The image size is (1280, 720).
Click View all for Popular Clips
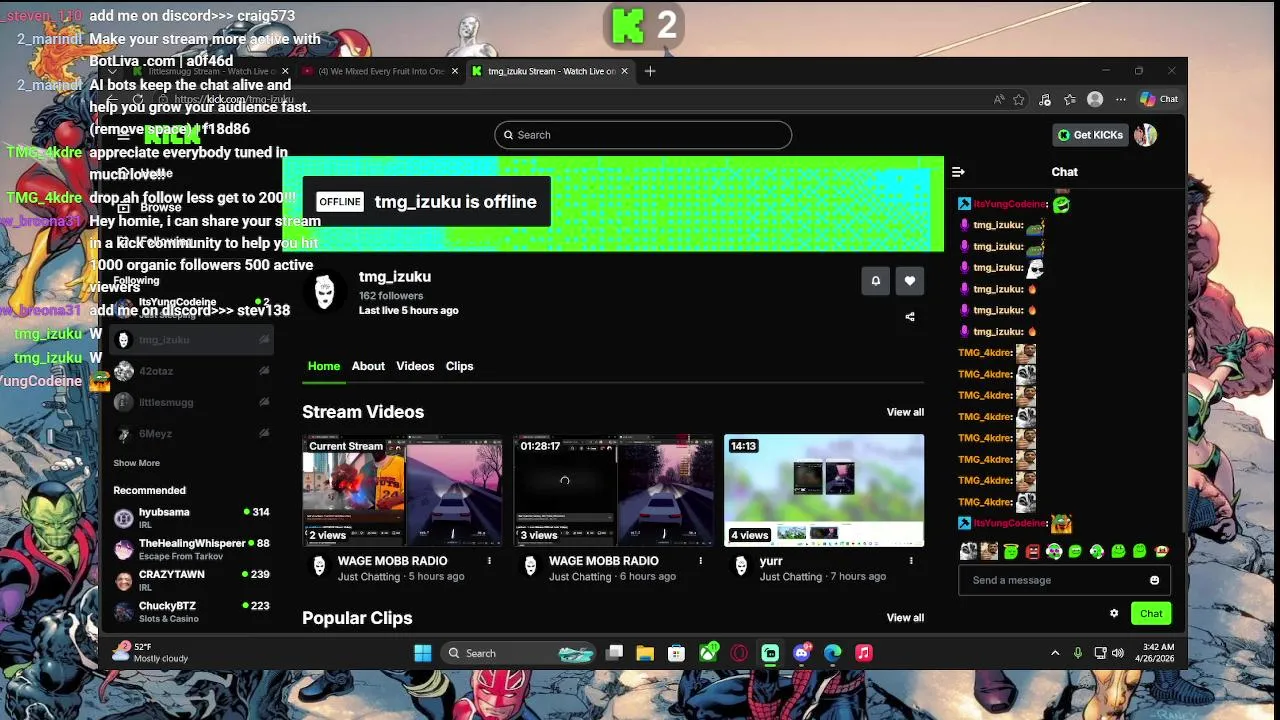tap(905, 618)
